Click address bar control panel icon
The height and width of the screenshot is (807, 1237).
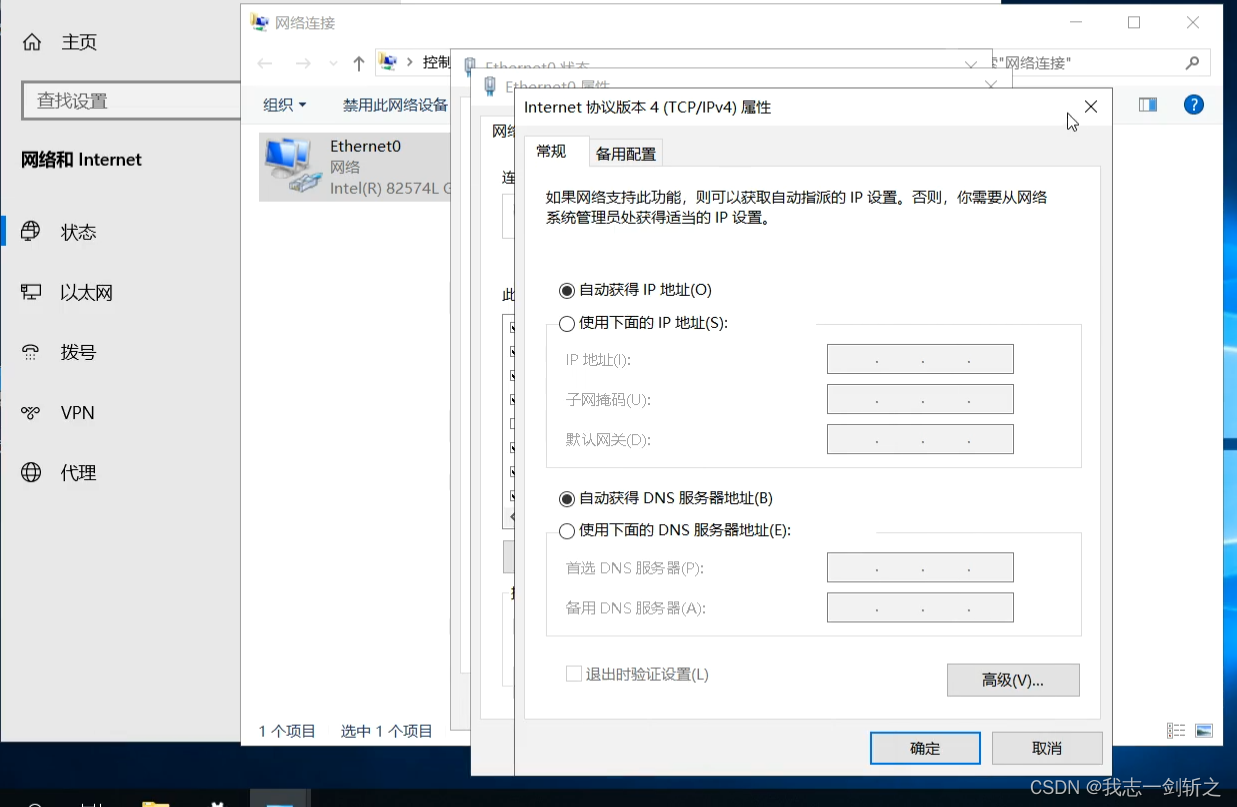pyautogui.click(x=389, y=62)
